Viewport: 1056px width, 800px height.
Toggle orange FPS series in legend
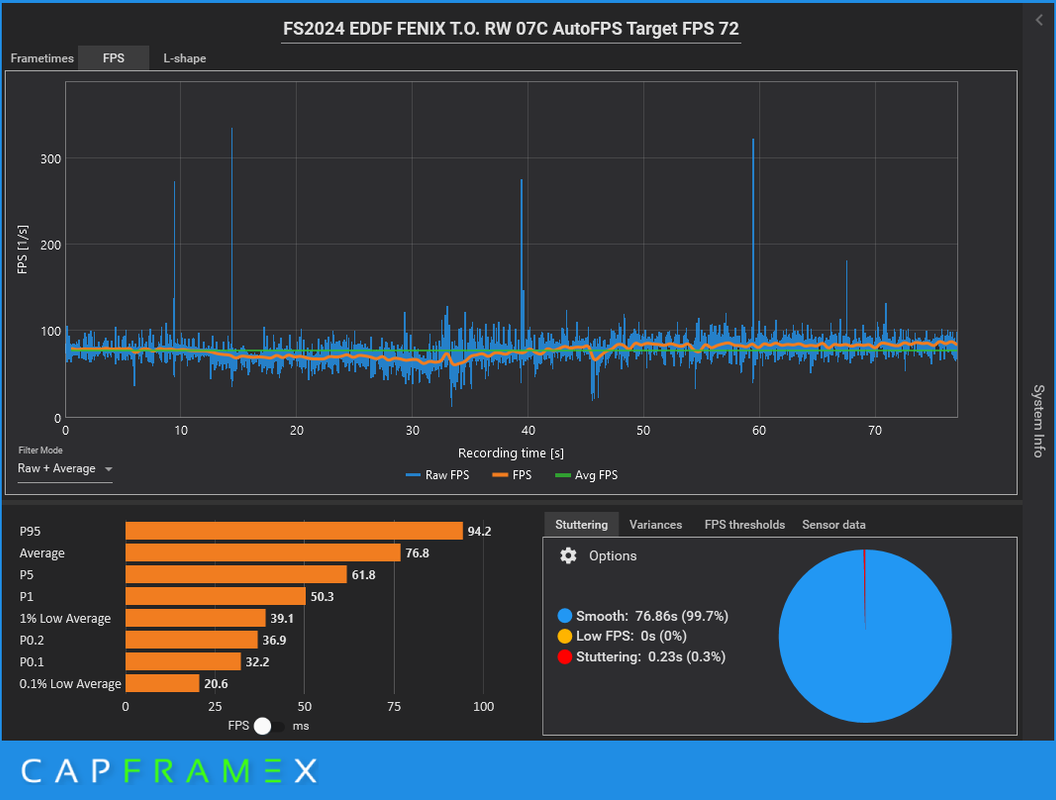512,475
